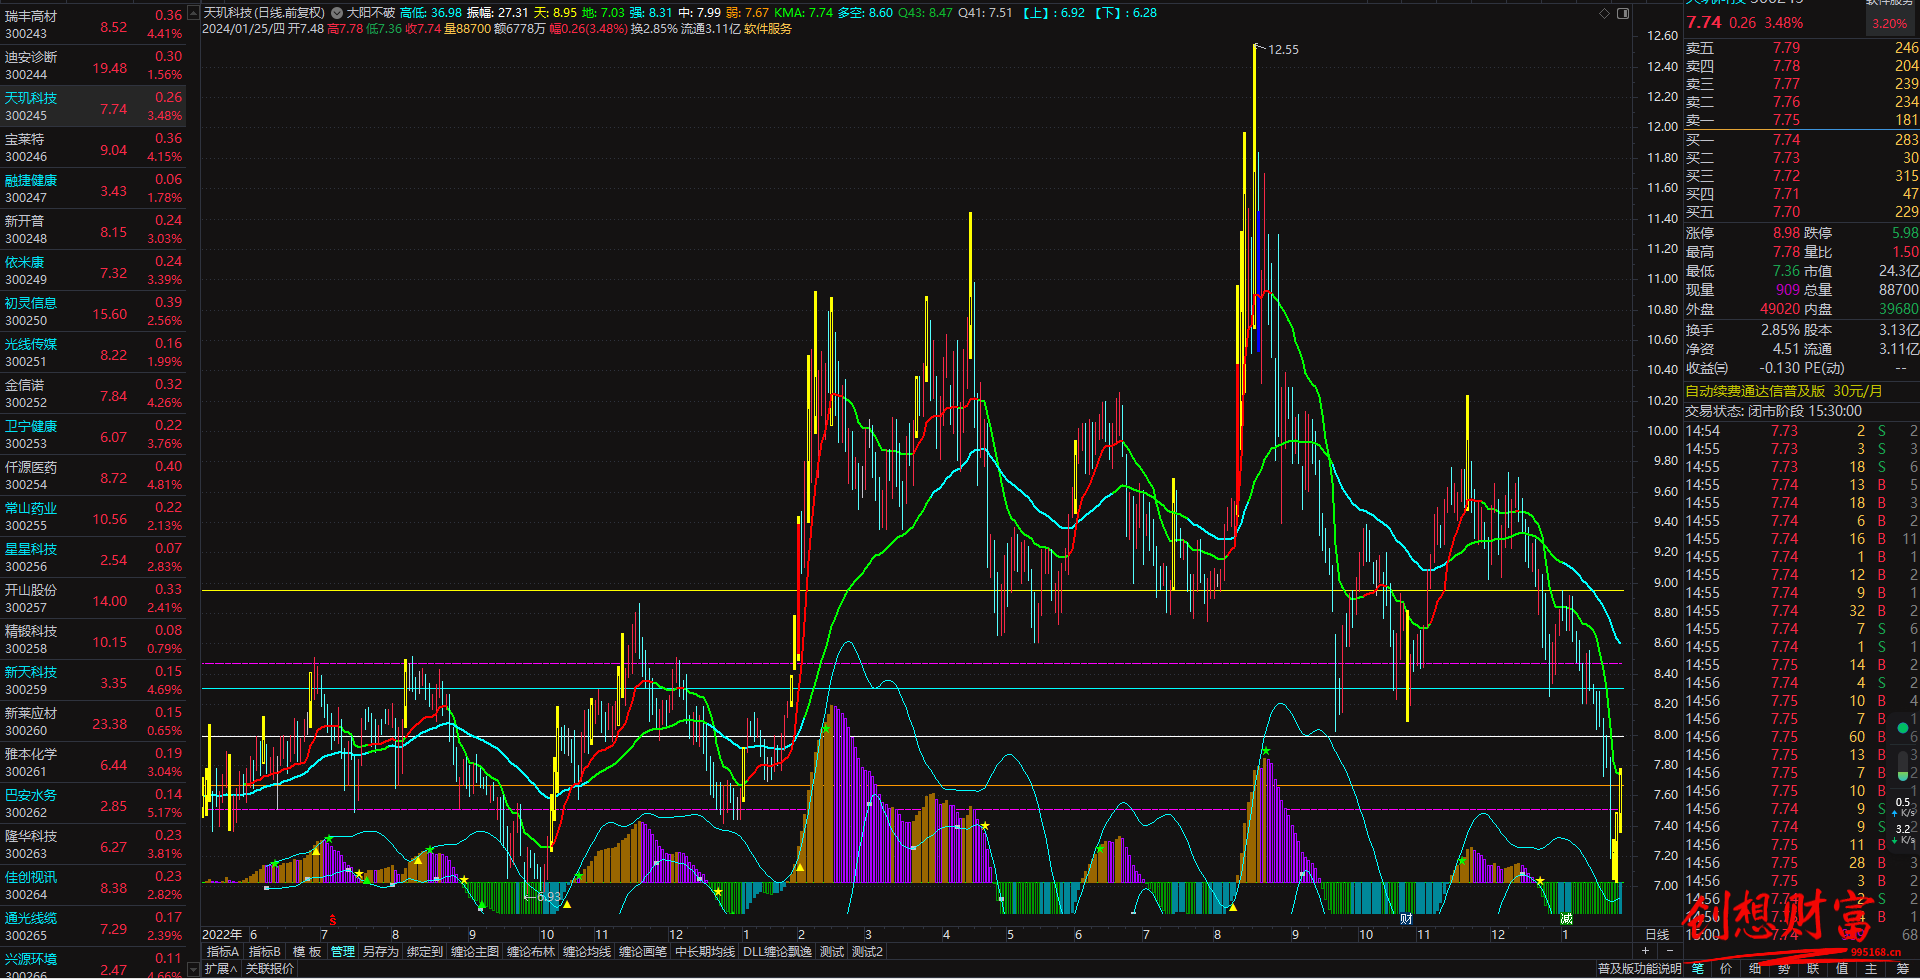Viewport: 1920px width, 980px height.
Task: Click the 软件服务 link in the chart header
Action: click(x=768, y=29)
